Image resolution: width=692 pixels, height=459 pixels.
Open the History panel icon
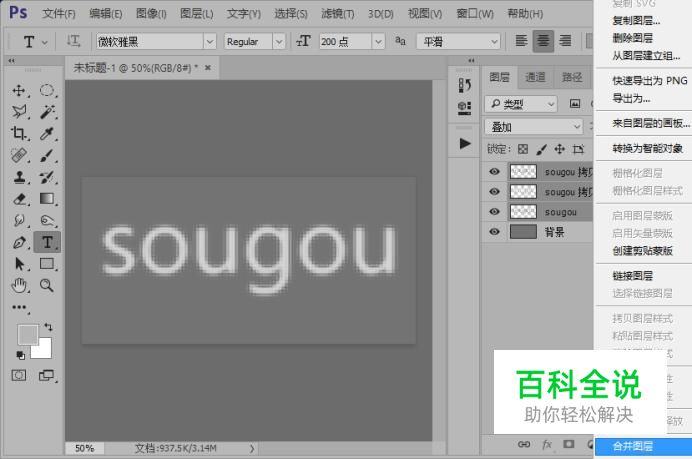(464, 85)
